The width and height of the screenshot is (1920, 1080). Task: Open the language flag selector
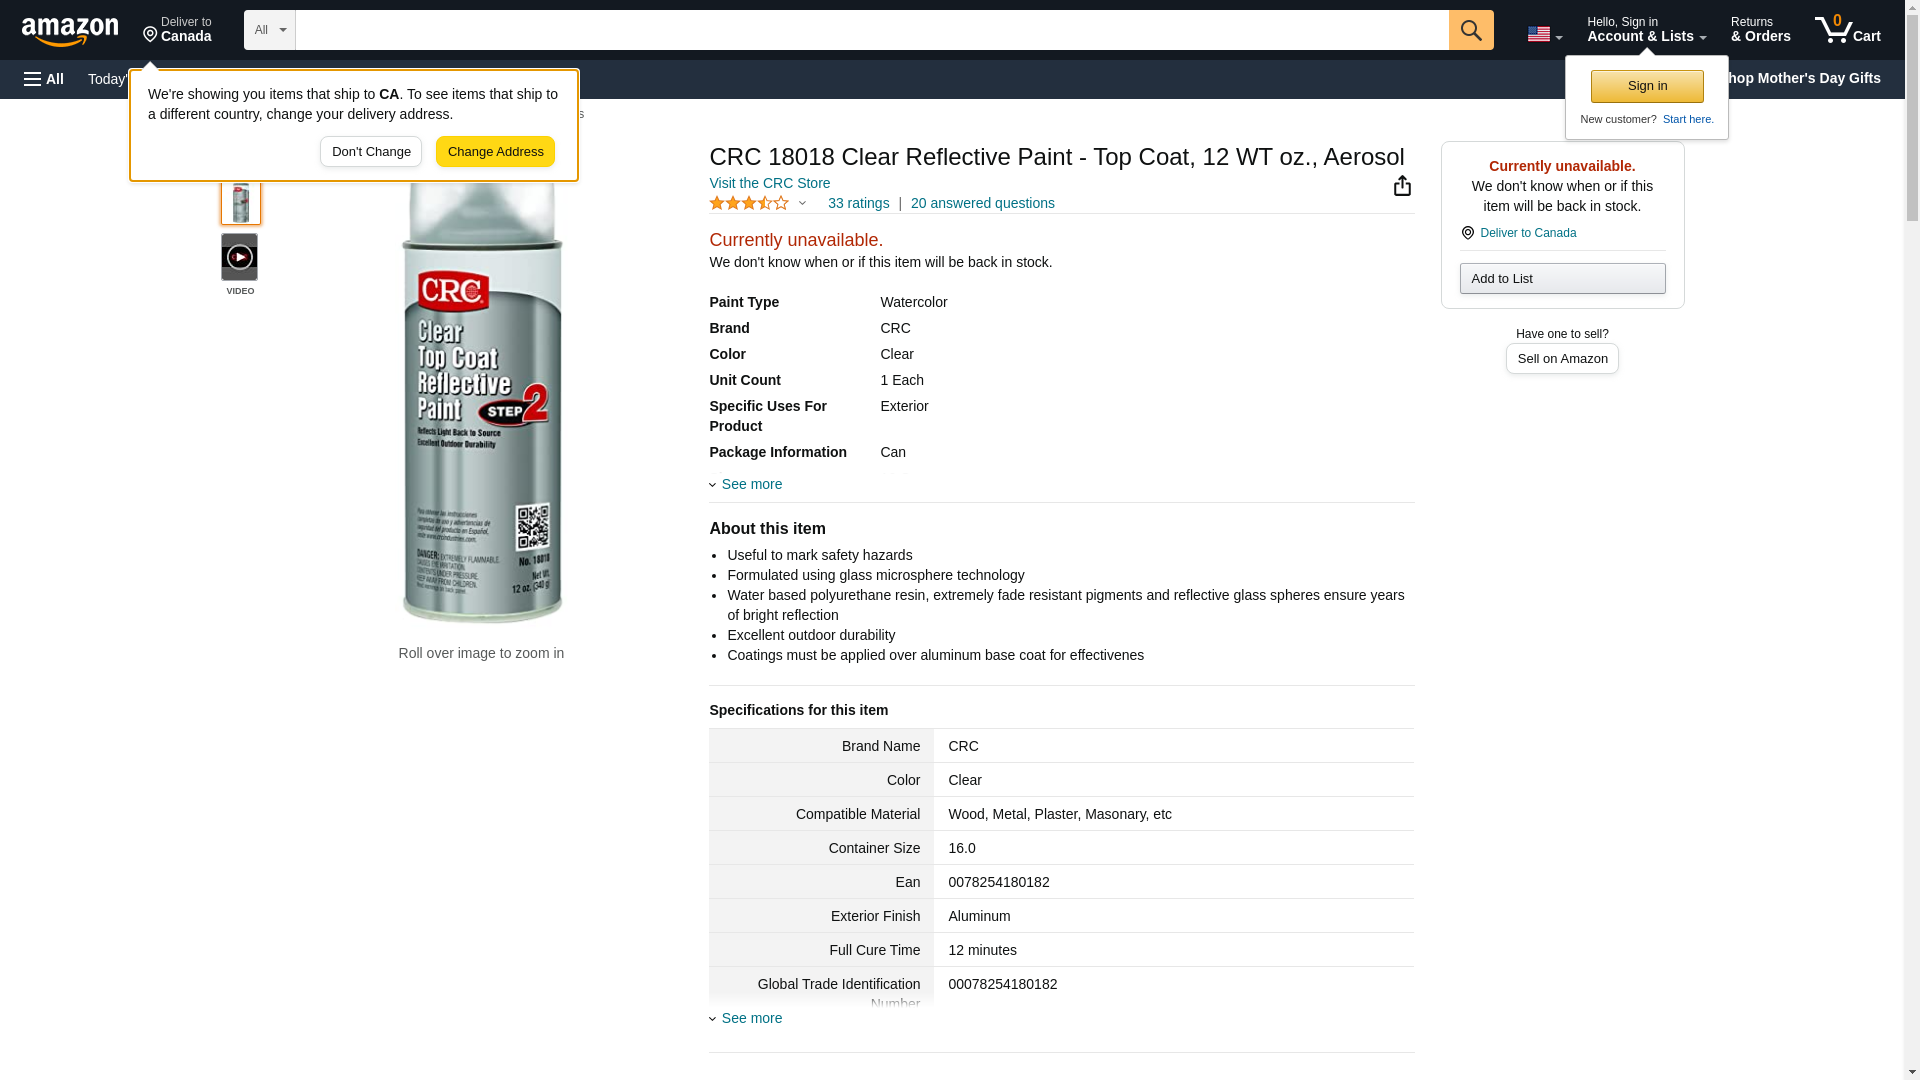1544,34
